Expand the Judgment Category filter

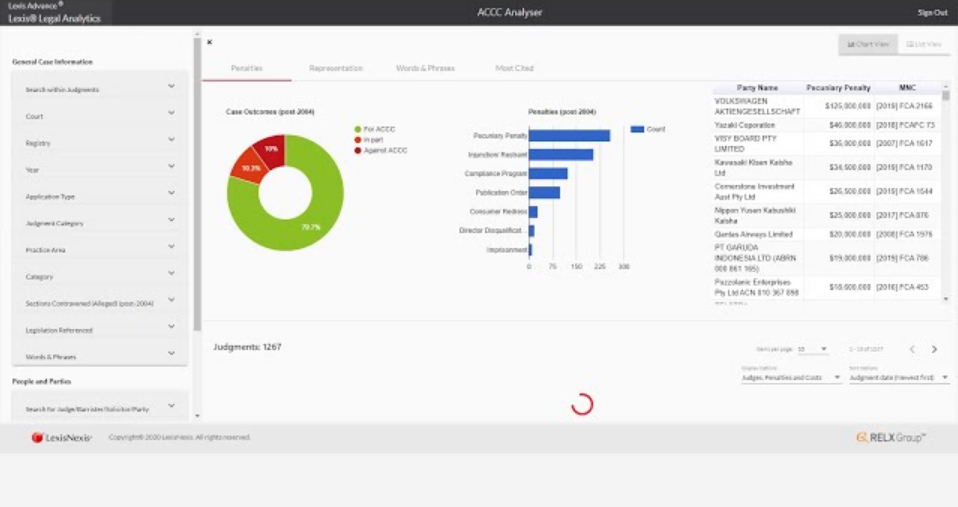tap(100, 223)
